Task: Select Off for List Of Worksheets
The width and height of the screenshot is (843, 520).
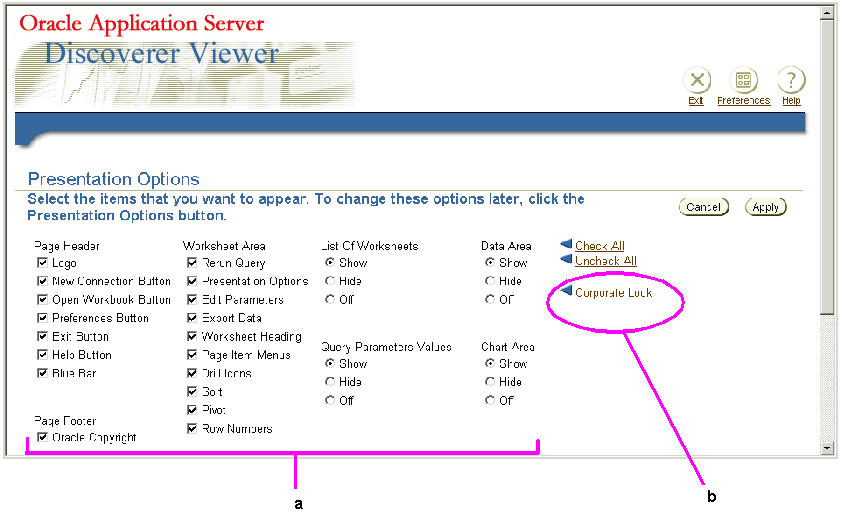Action: [x=330, y=299]
